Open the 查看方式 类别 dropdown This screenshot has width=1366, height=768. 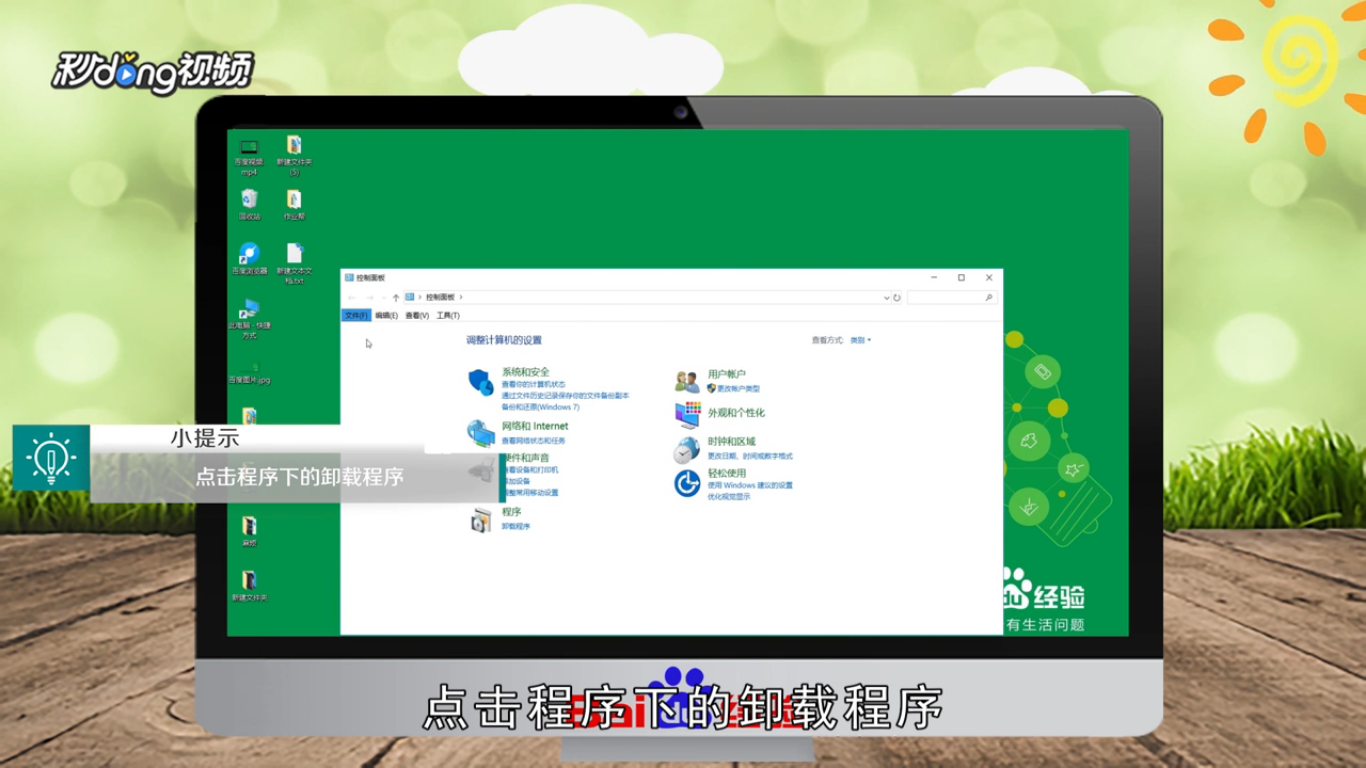(860, 340)
